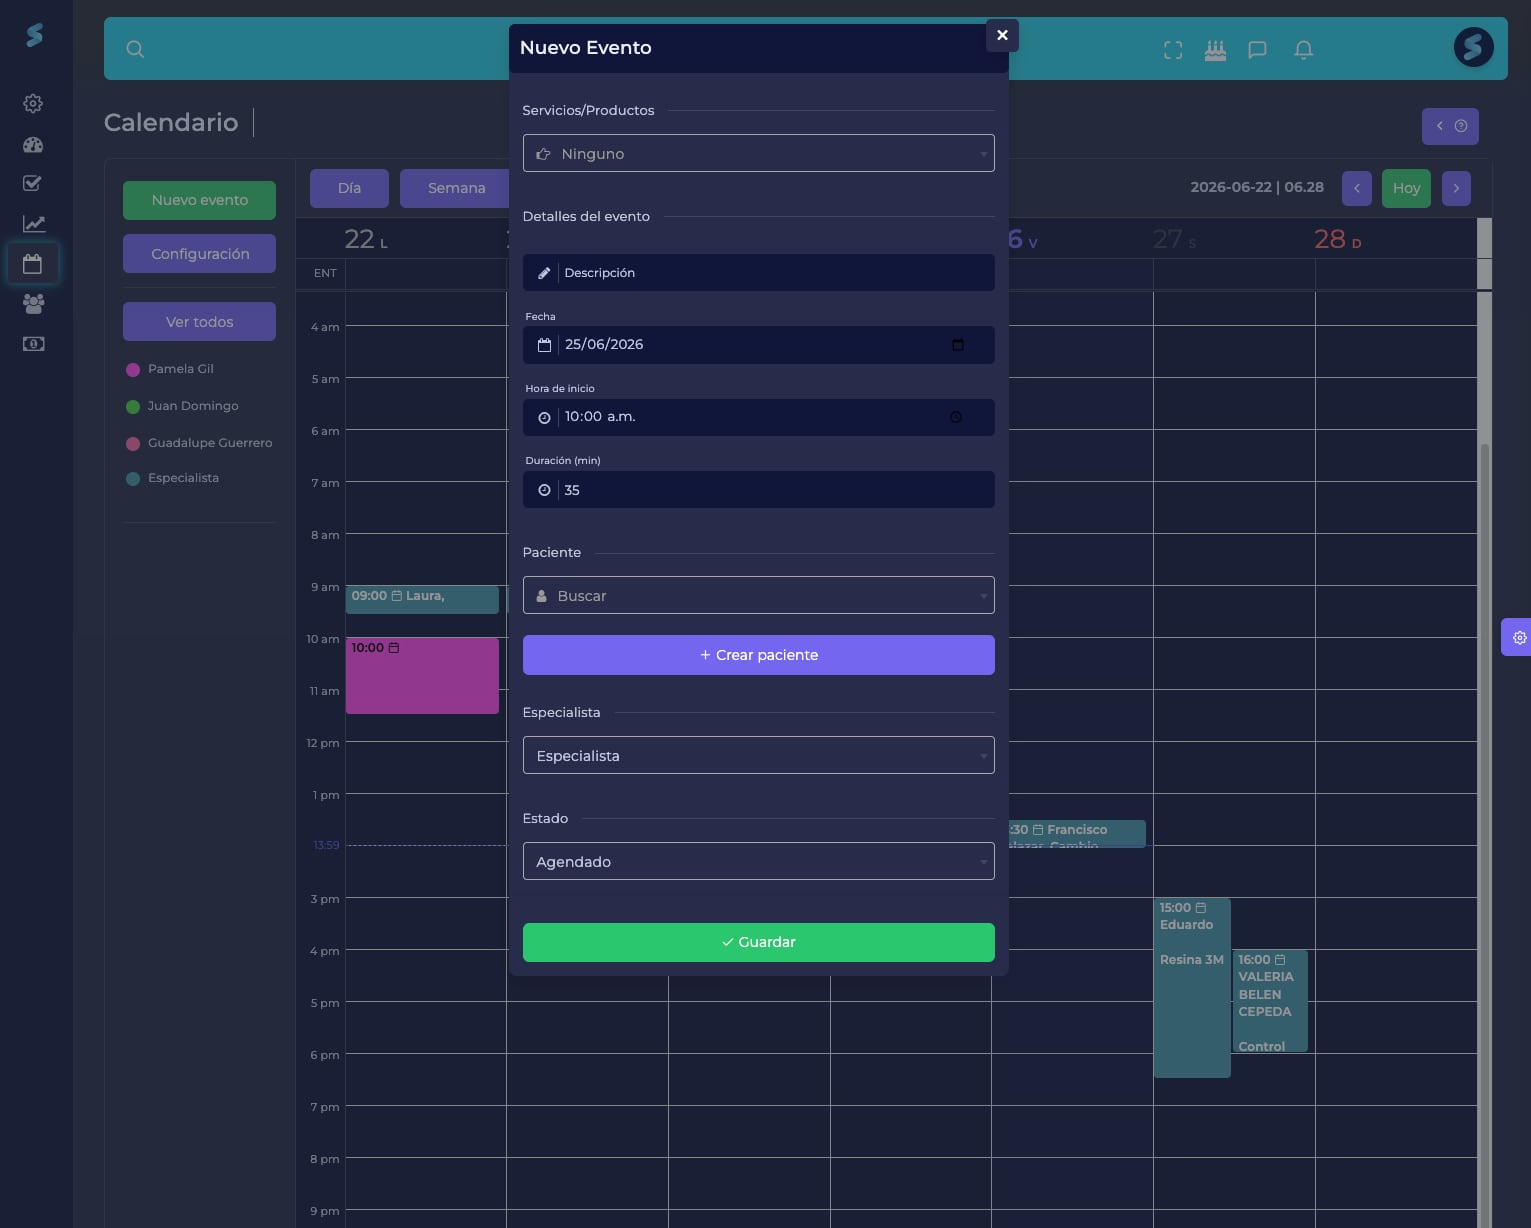This screenshot has height=1228, width=1531.
Task: Toggle Pamela Gil calendar filter
Action: [x=170, y=369]
